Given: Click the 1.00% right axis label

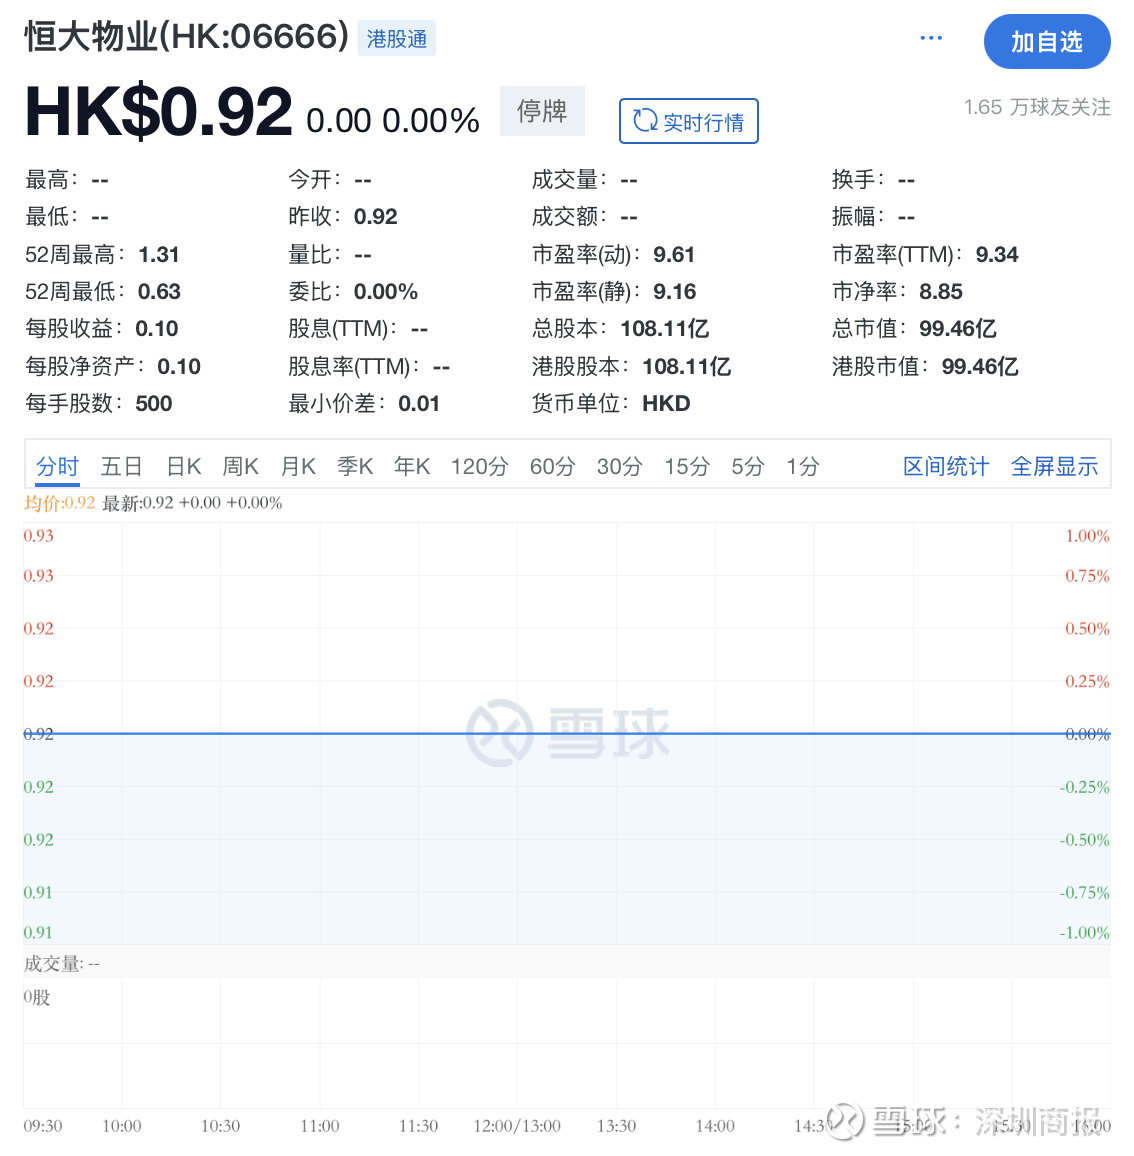Looking at the screenshot, I should 1087,536.
